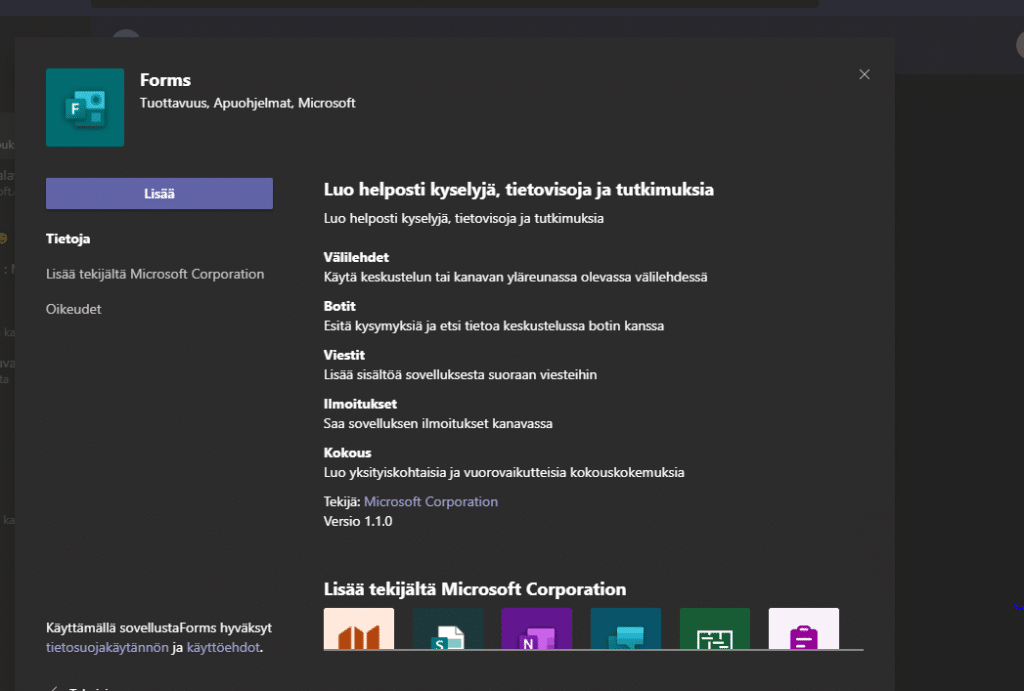Click the Kokous heading

click(x=347, y=453)
